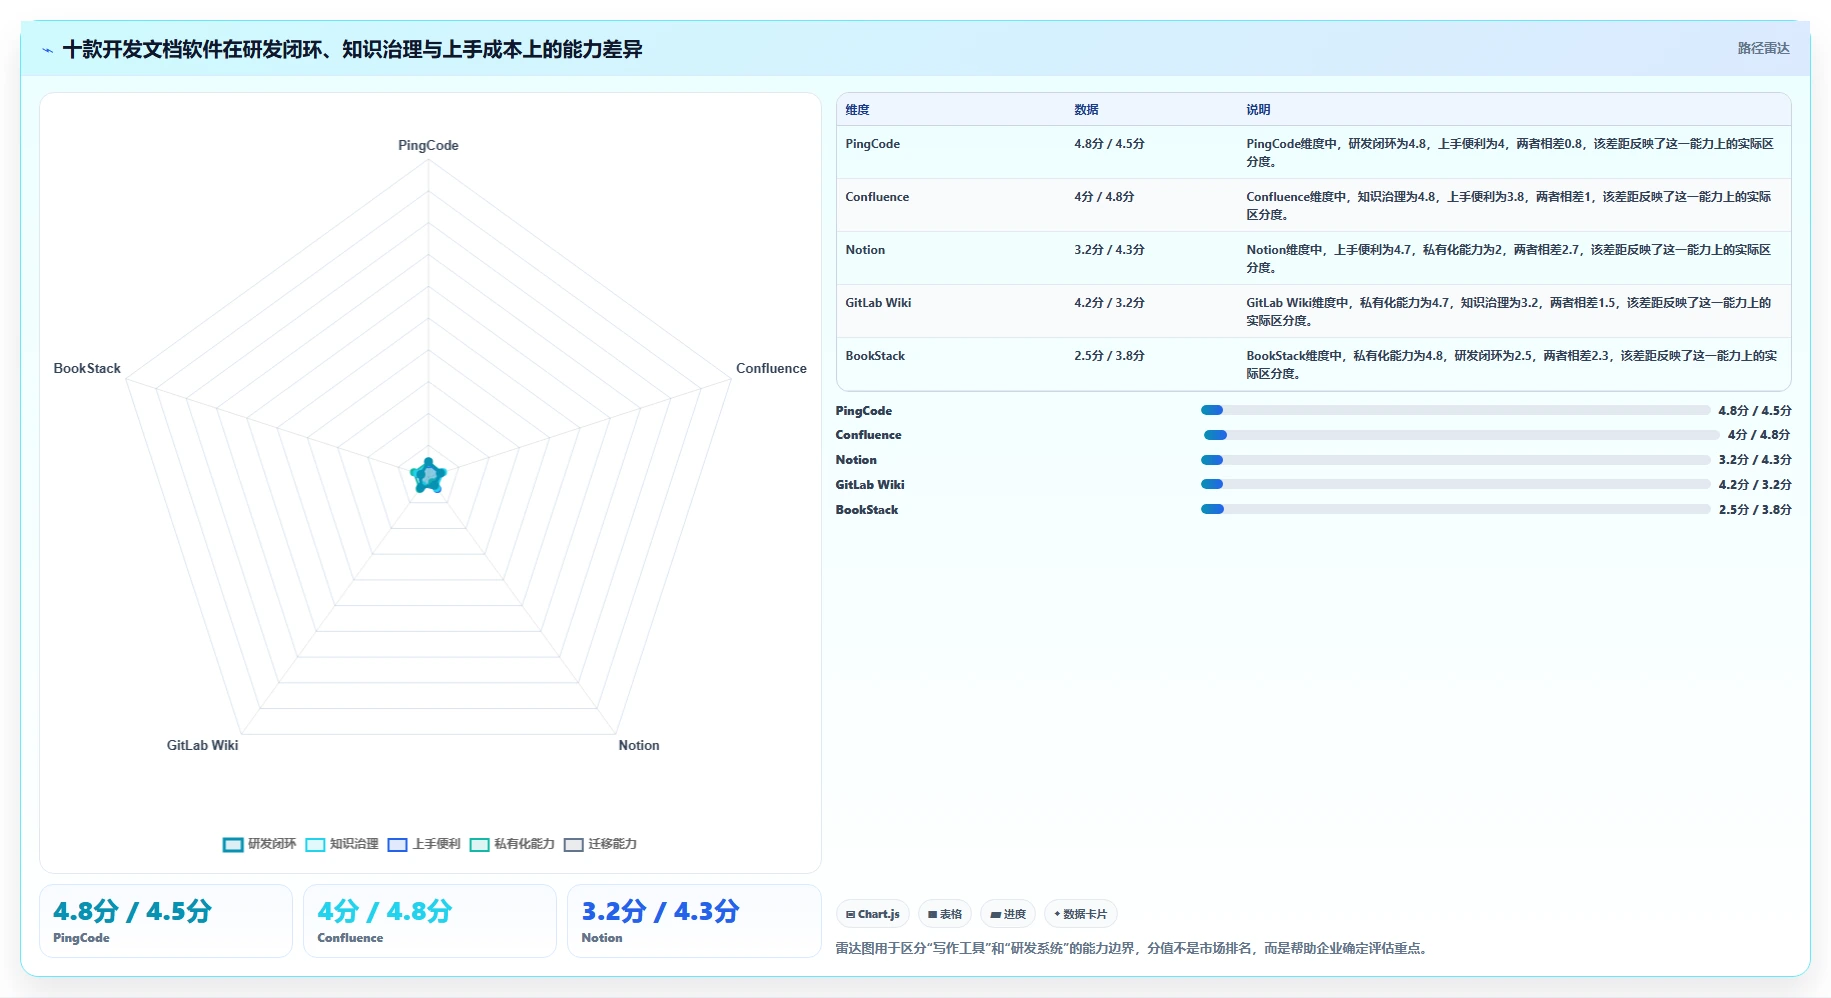Click the Chart.js tag
This screenshot has width=1831, height=998.
pos(872,914)
